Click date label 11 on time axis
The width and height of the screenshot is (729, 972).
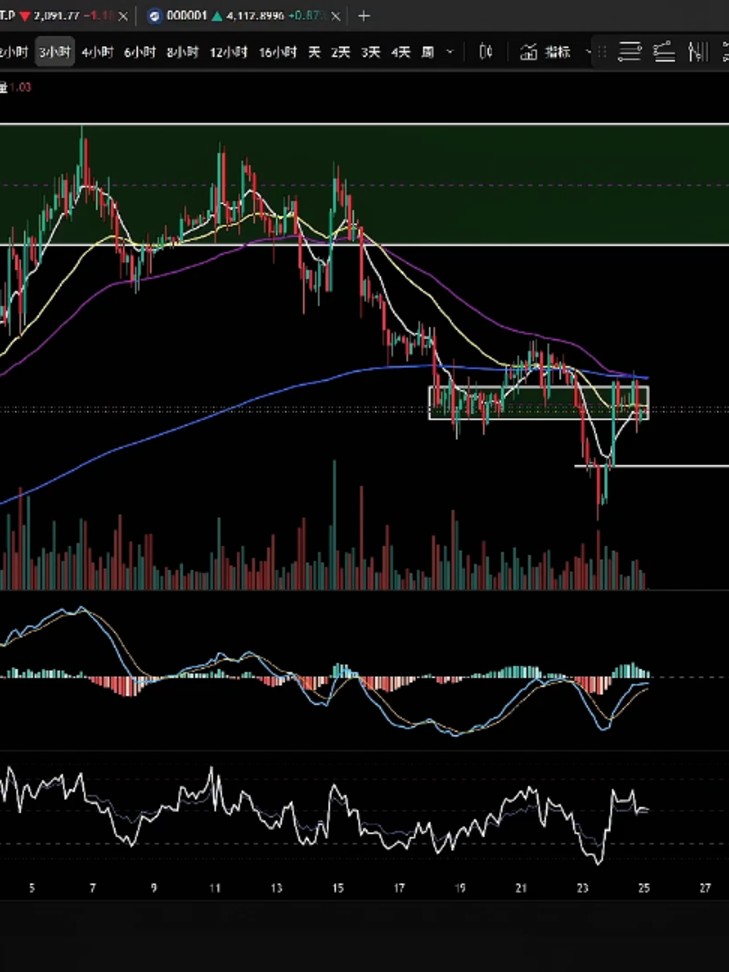click(x=214, y=888)
